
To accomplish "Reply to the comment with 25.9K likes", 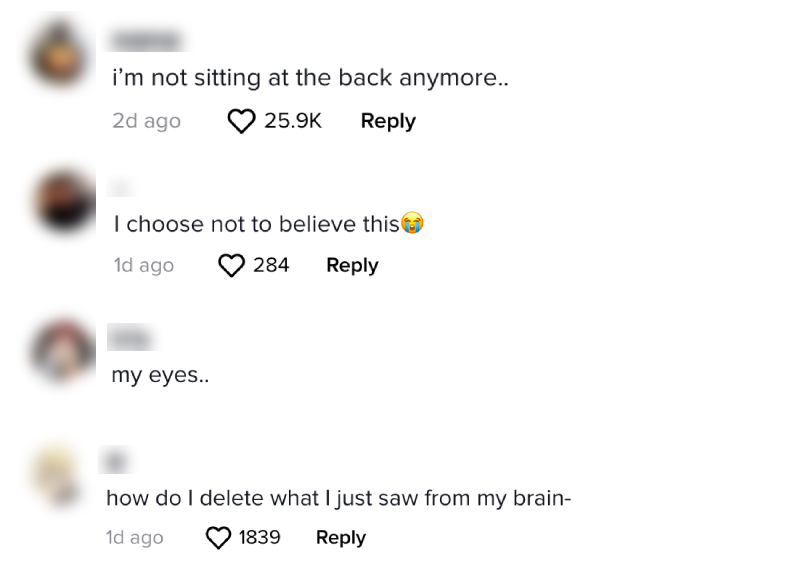I will (x=388, y=121).
